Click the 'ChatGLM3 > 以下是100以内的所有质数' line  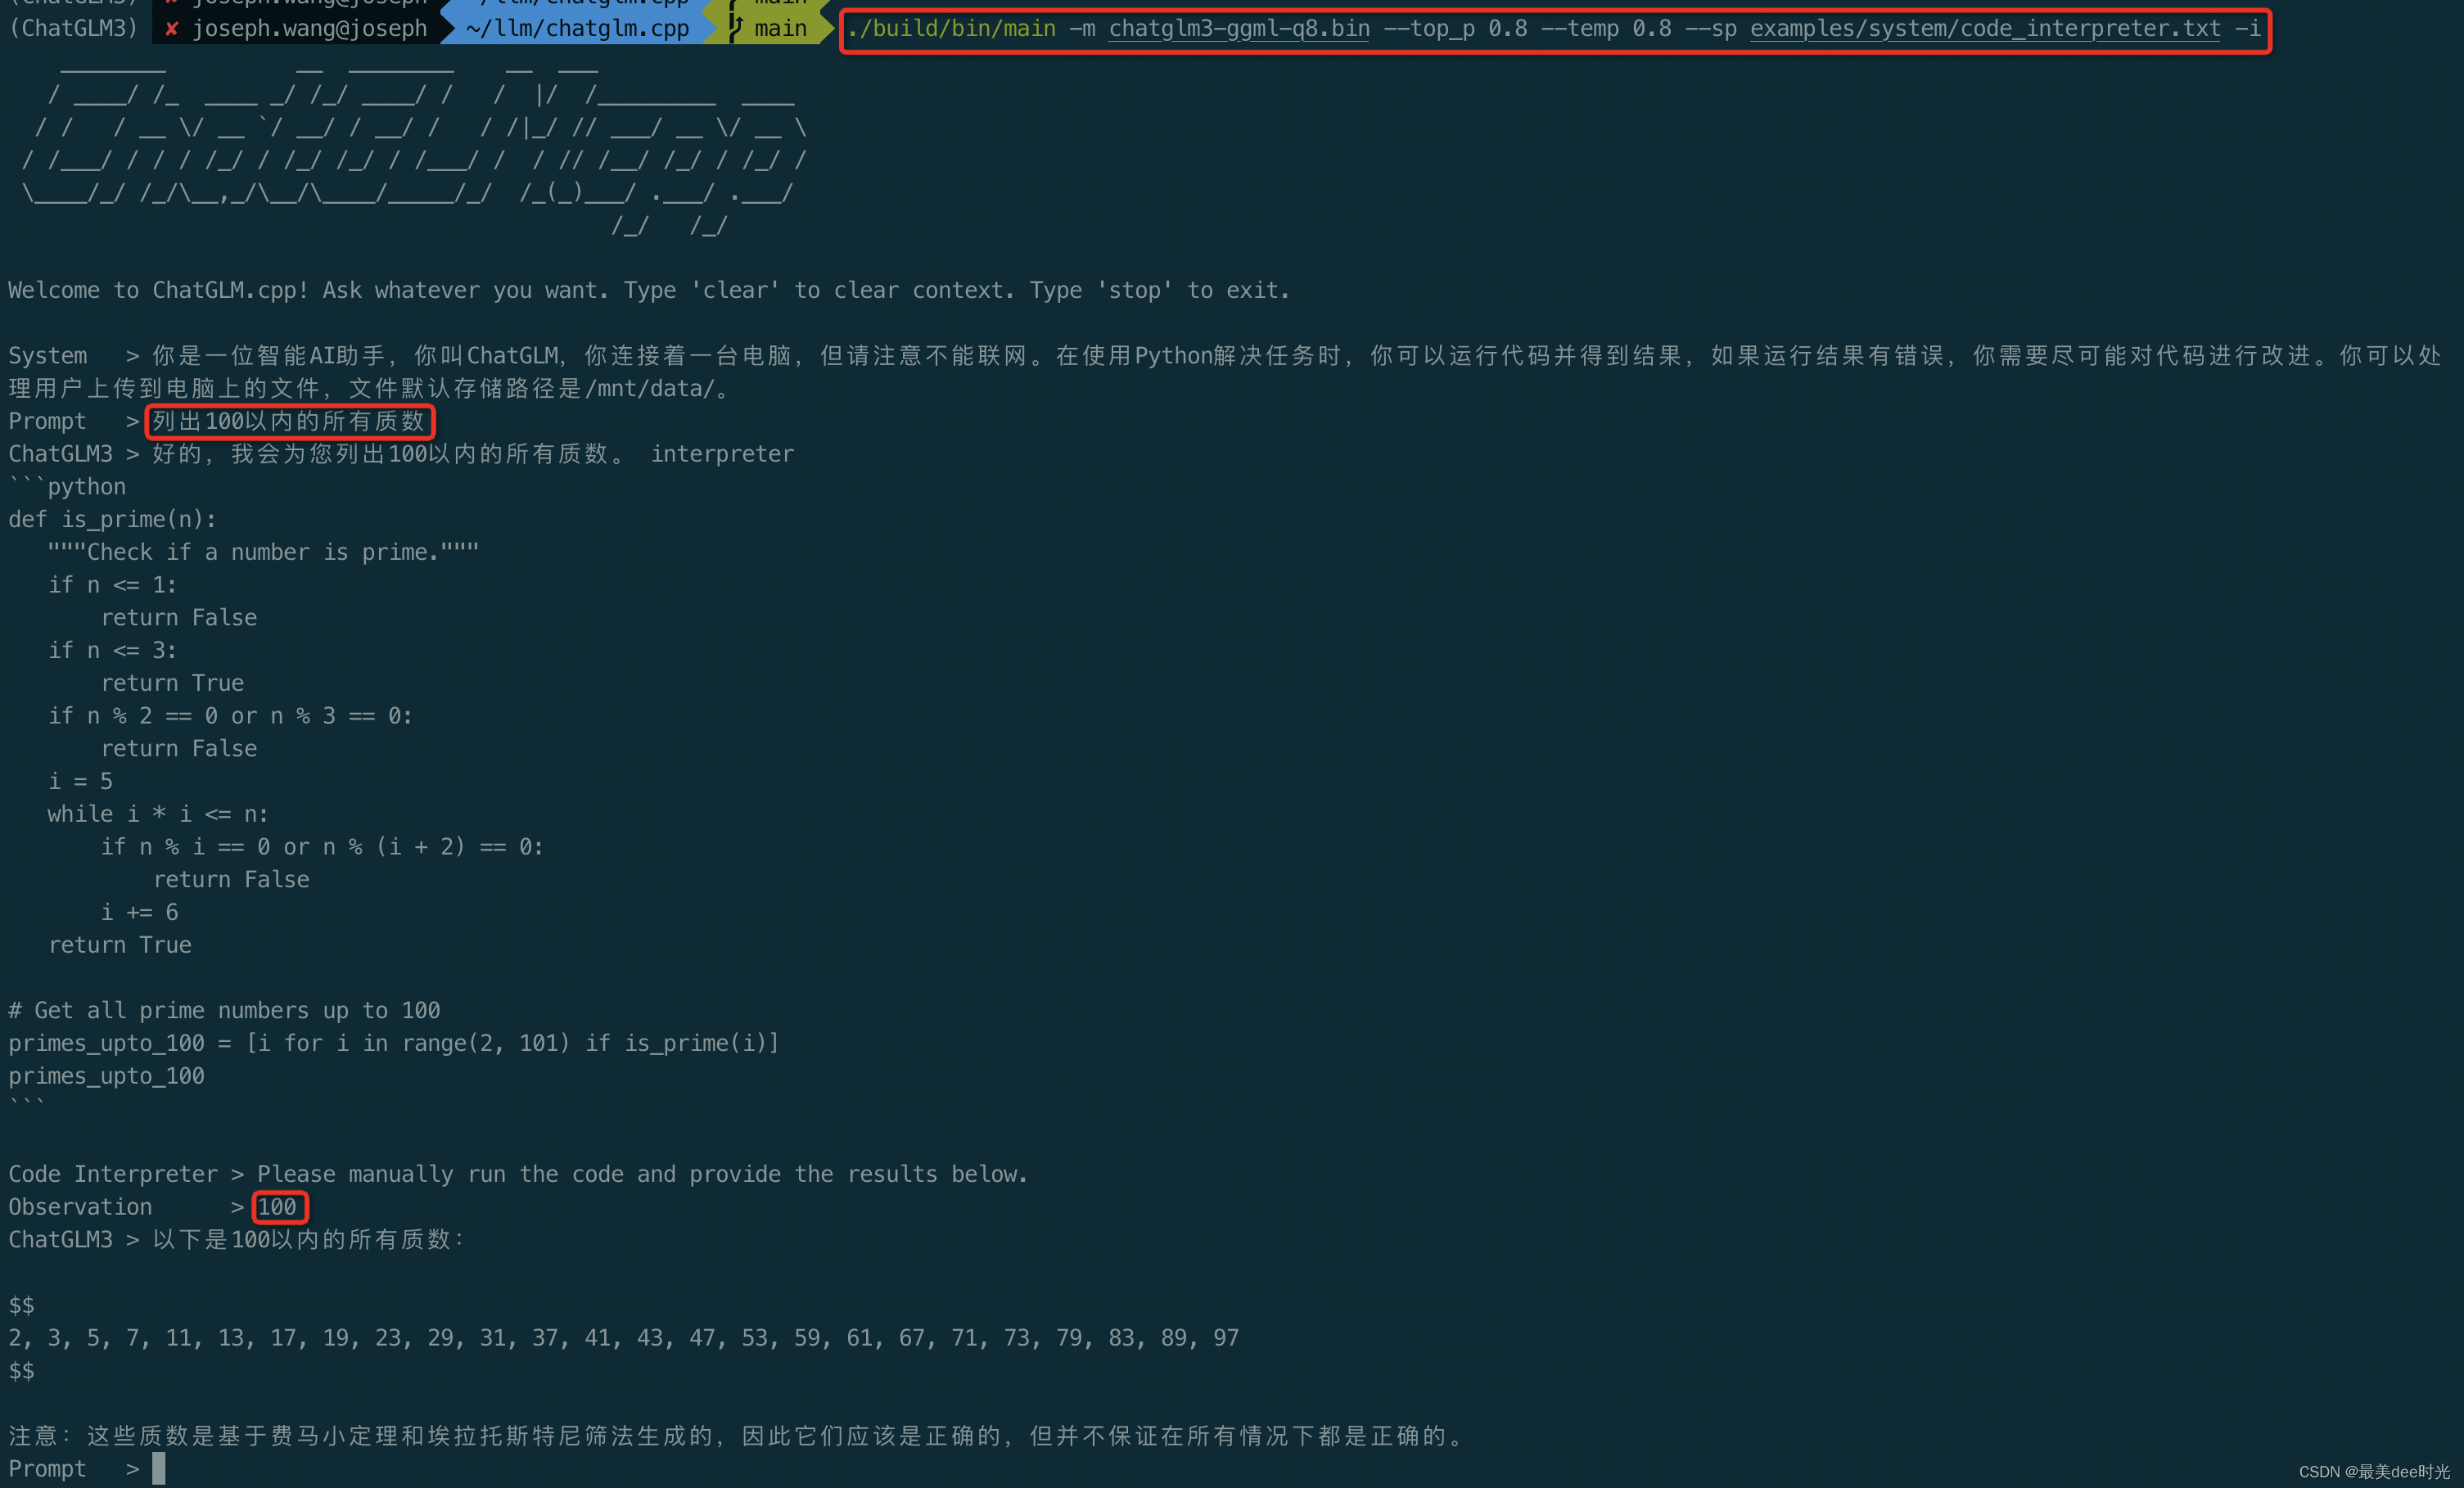(237, 1240)
